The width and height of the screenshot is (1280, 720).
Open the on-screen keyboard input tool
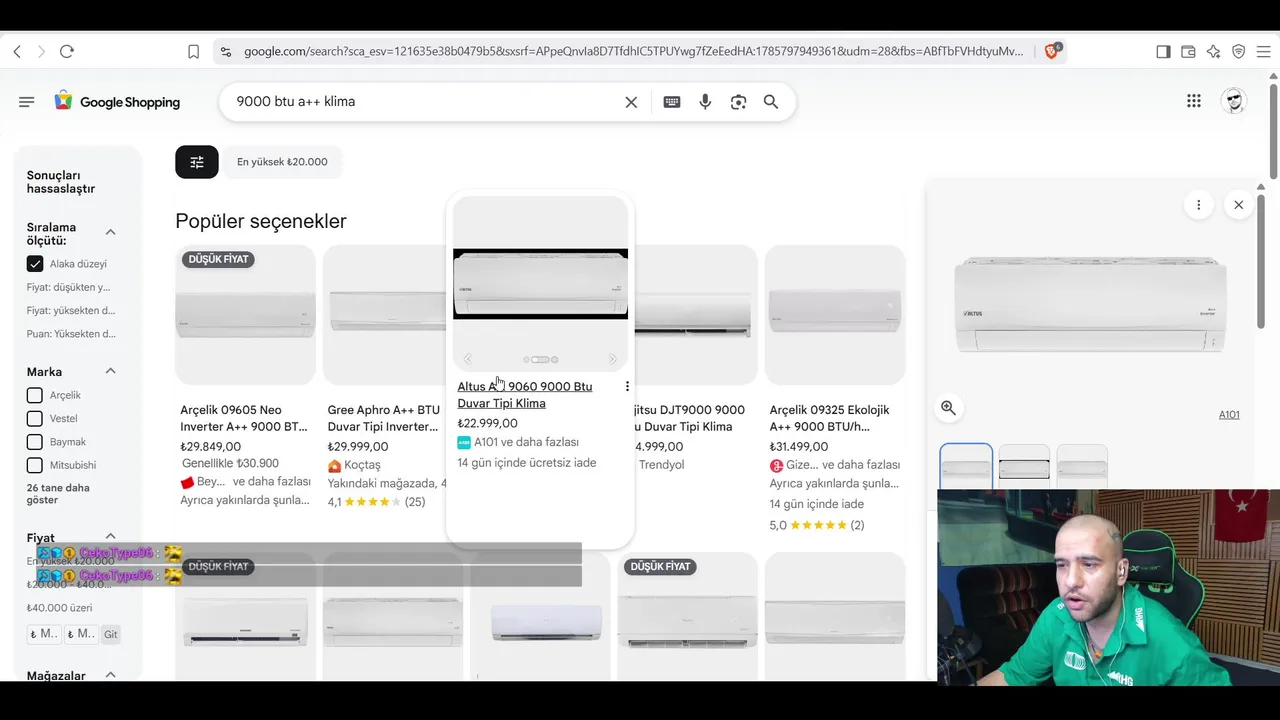tap(672, 102)
